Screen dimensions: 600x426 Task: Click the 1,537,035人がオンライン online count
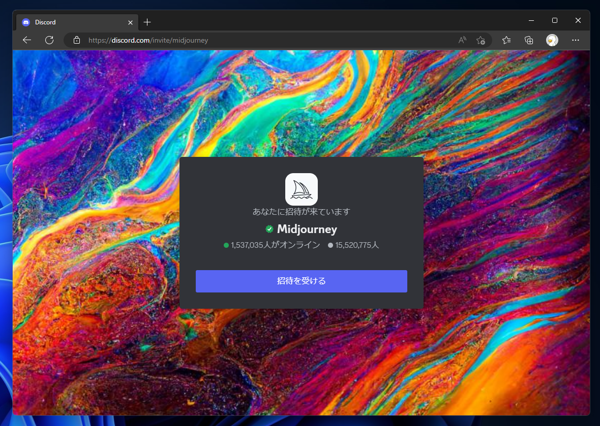[272, 245]
